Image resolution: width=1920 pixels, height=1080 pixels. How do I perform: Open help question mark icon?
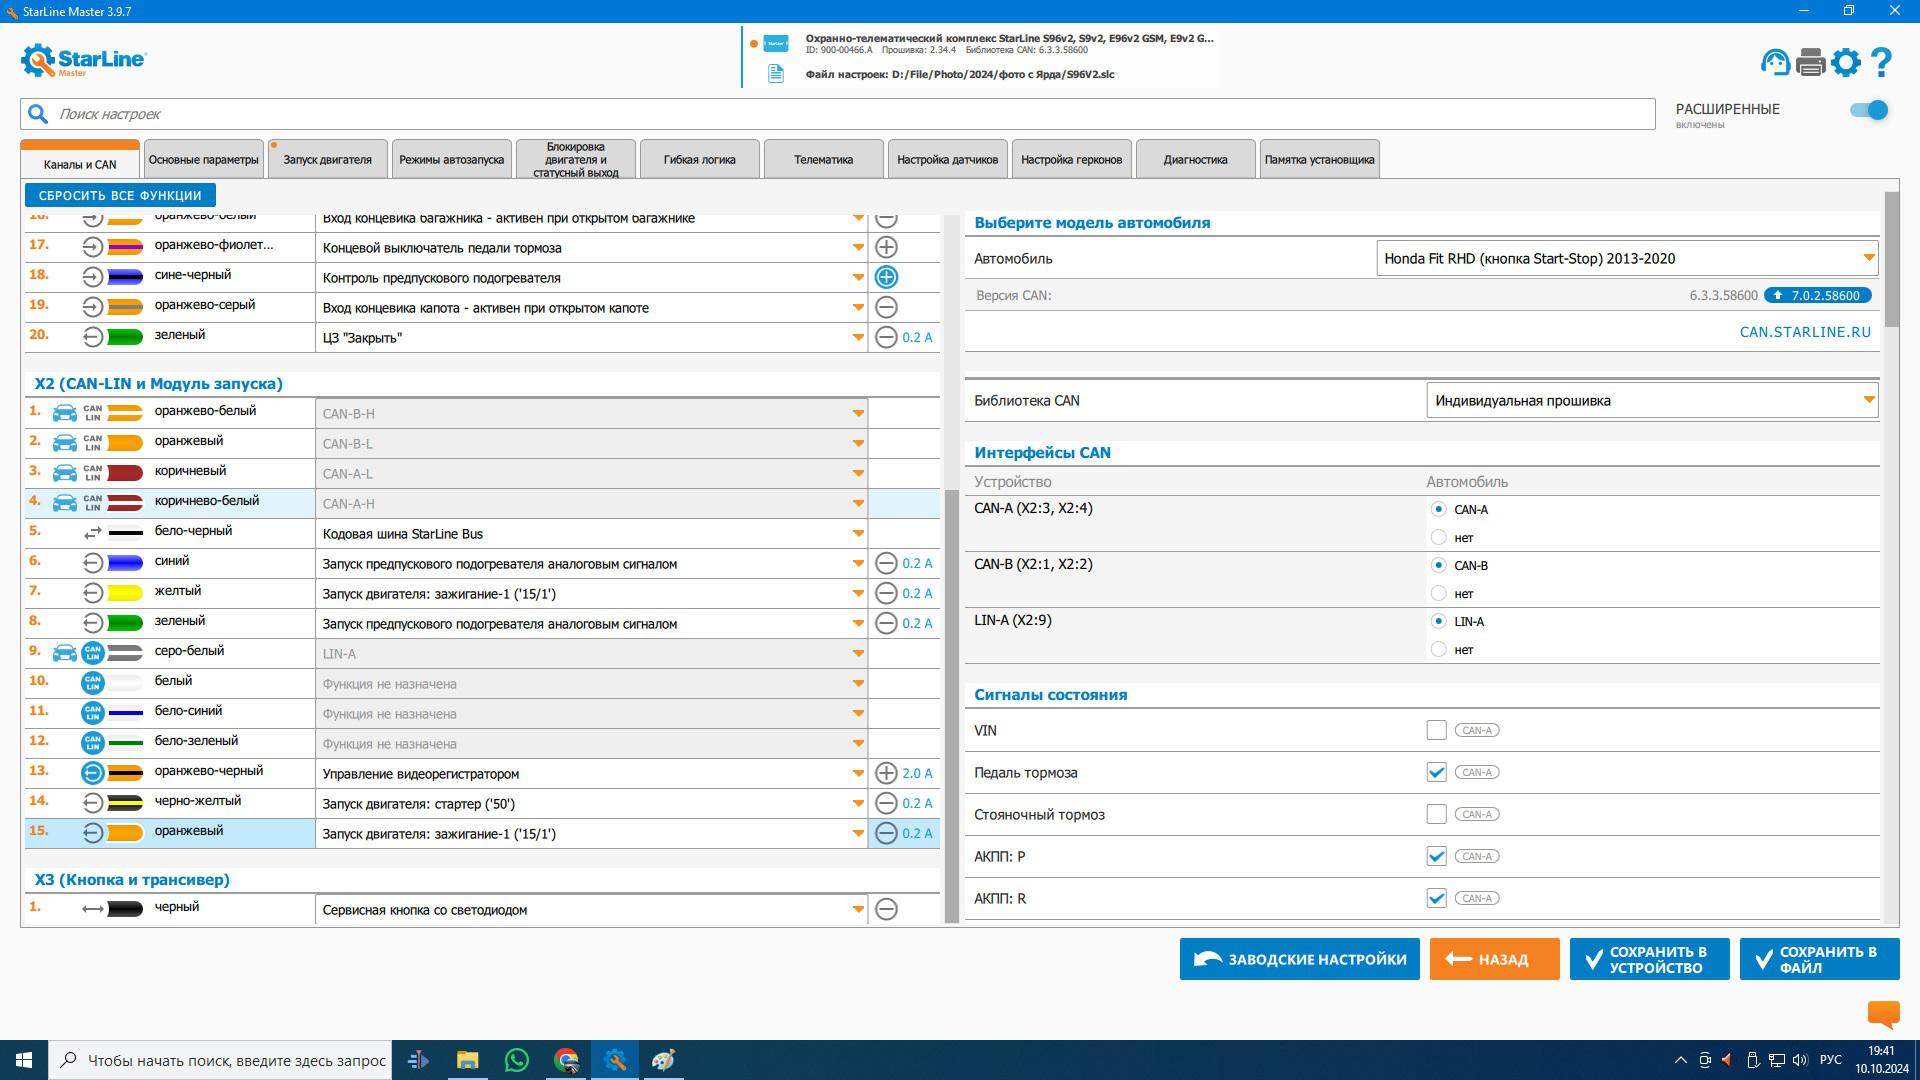tap(1881, 62)
